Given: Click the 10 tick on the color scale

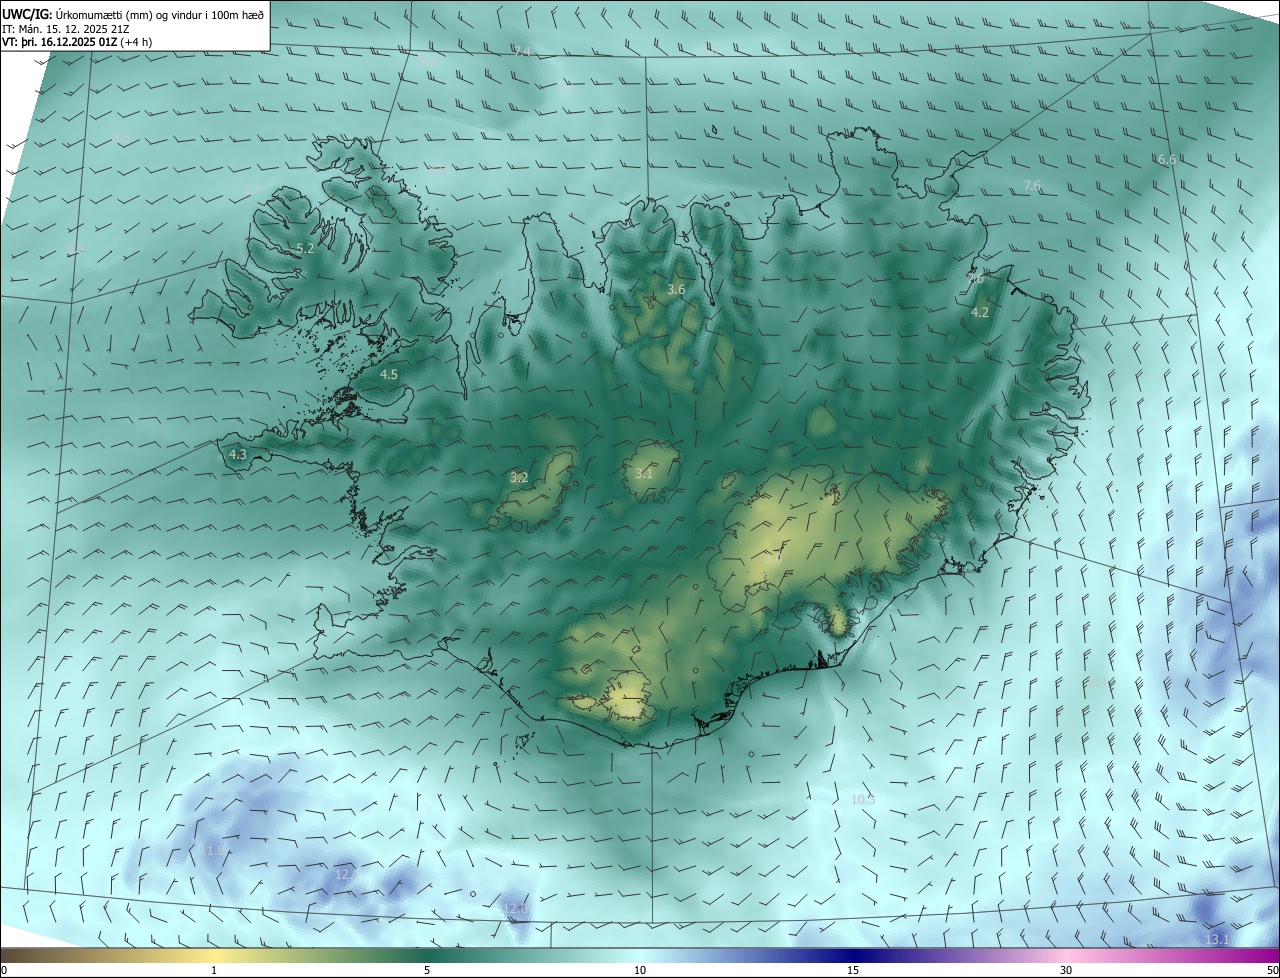Looking at the screenshot, I should click(x=640, y=970).
